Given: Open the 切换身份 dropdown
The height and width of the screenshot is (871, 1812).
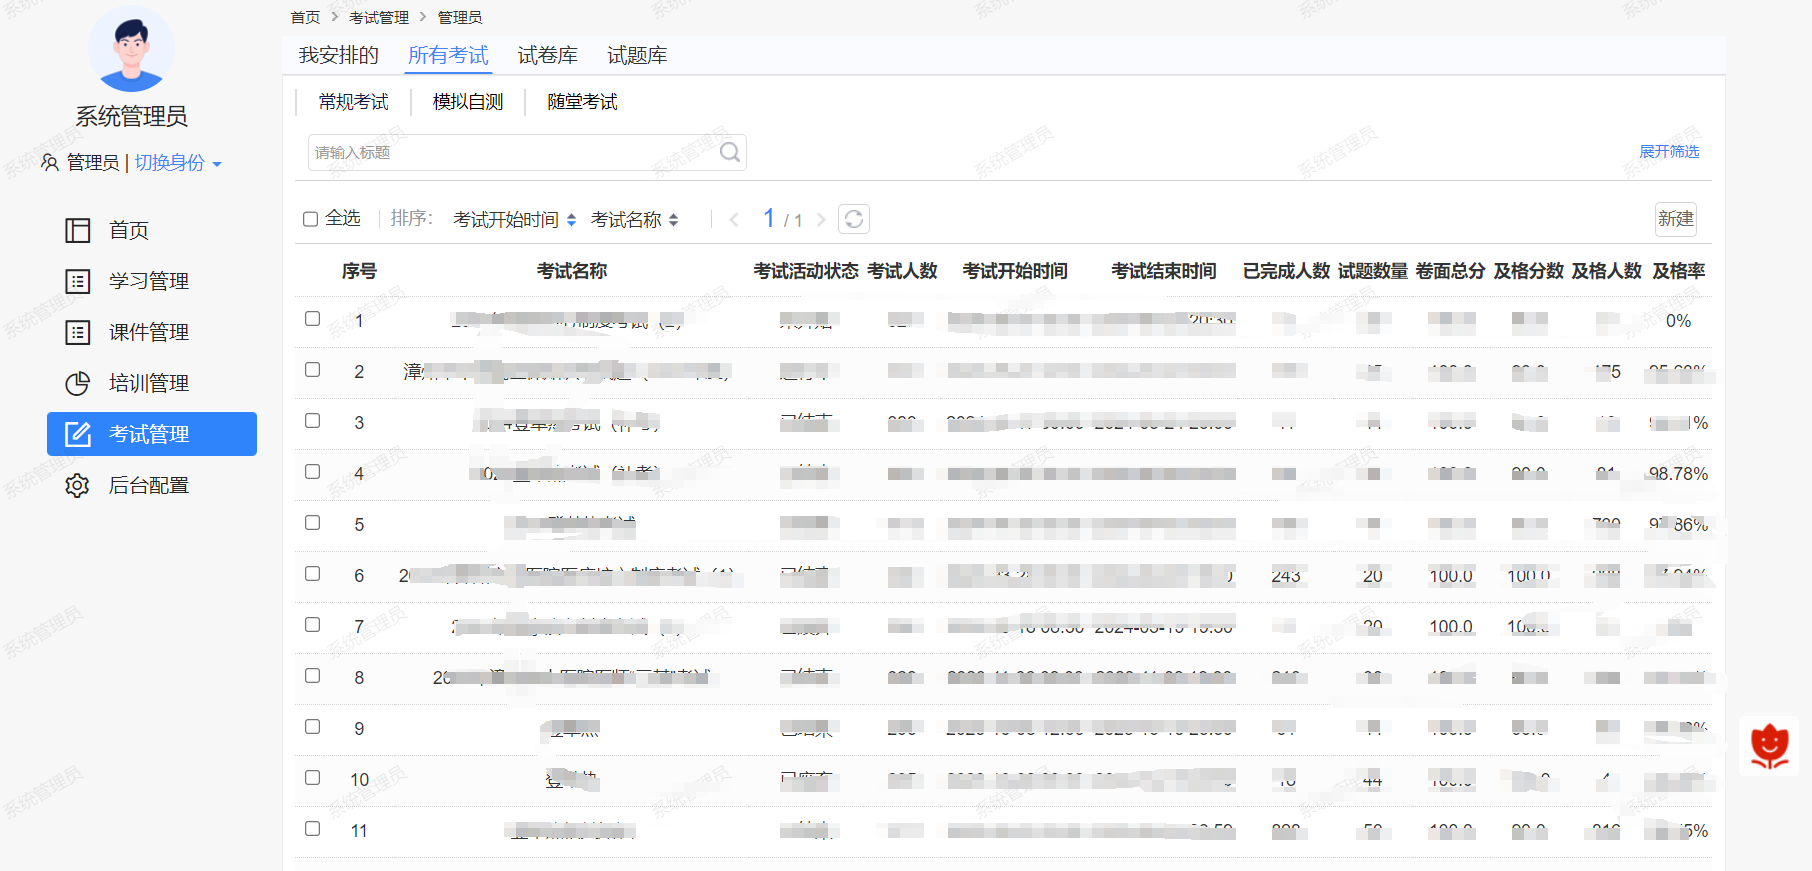Looking at the screenshot, I should tap(178, 163).
